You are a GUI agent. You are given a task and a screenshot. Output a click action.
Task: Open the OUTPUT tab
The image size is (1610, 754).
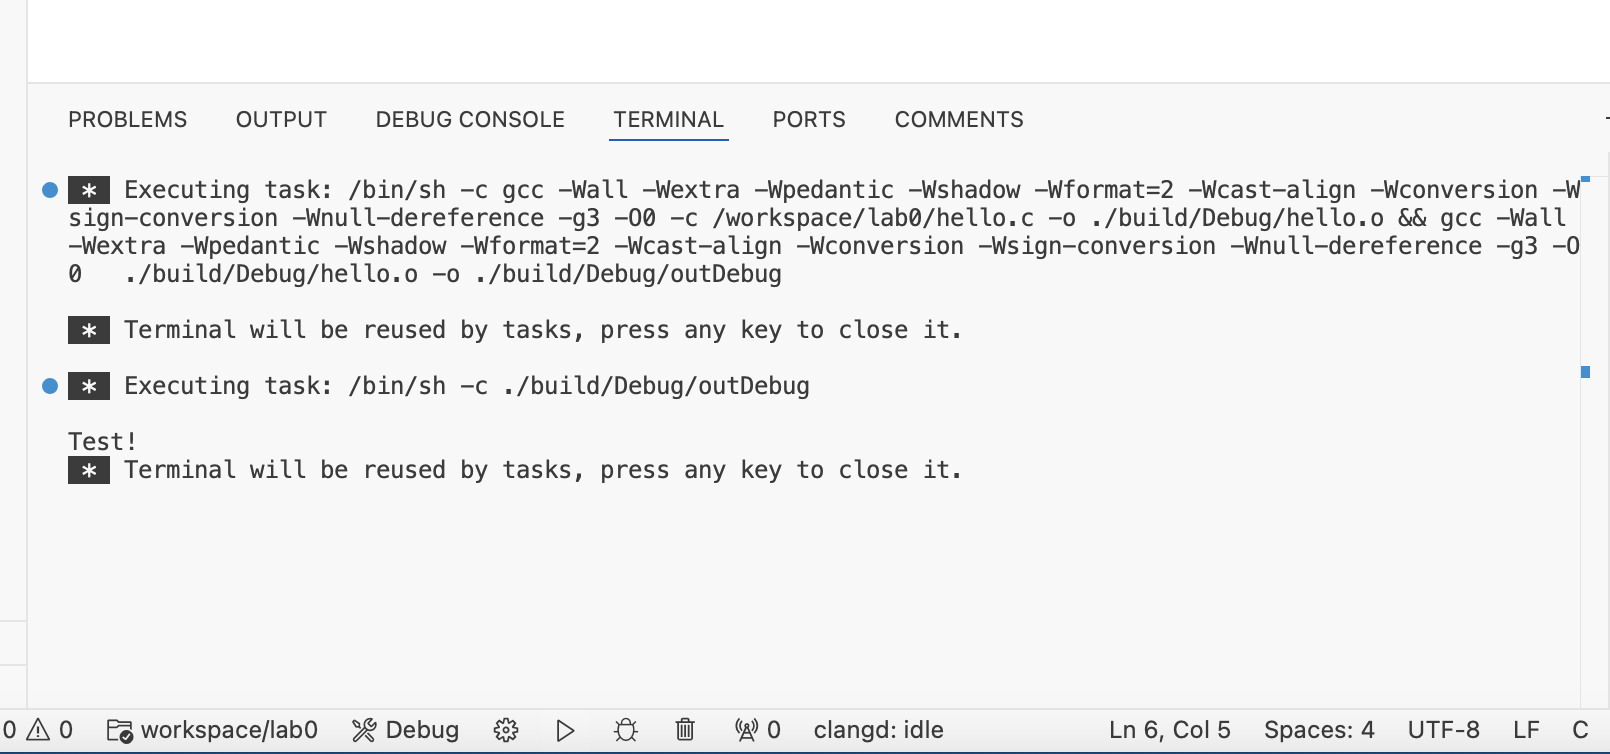tap(281, 120)
